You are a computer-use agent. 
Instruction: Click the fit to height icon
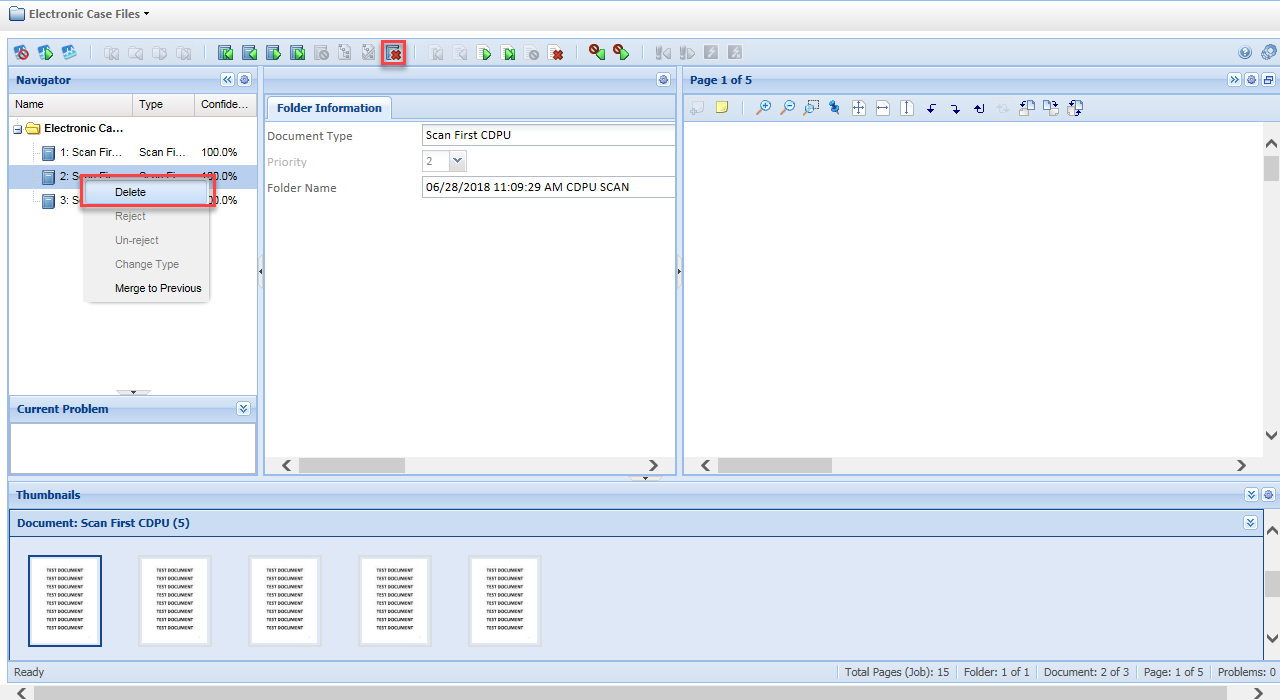tap(906, 108)
